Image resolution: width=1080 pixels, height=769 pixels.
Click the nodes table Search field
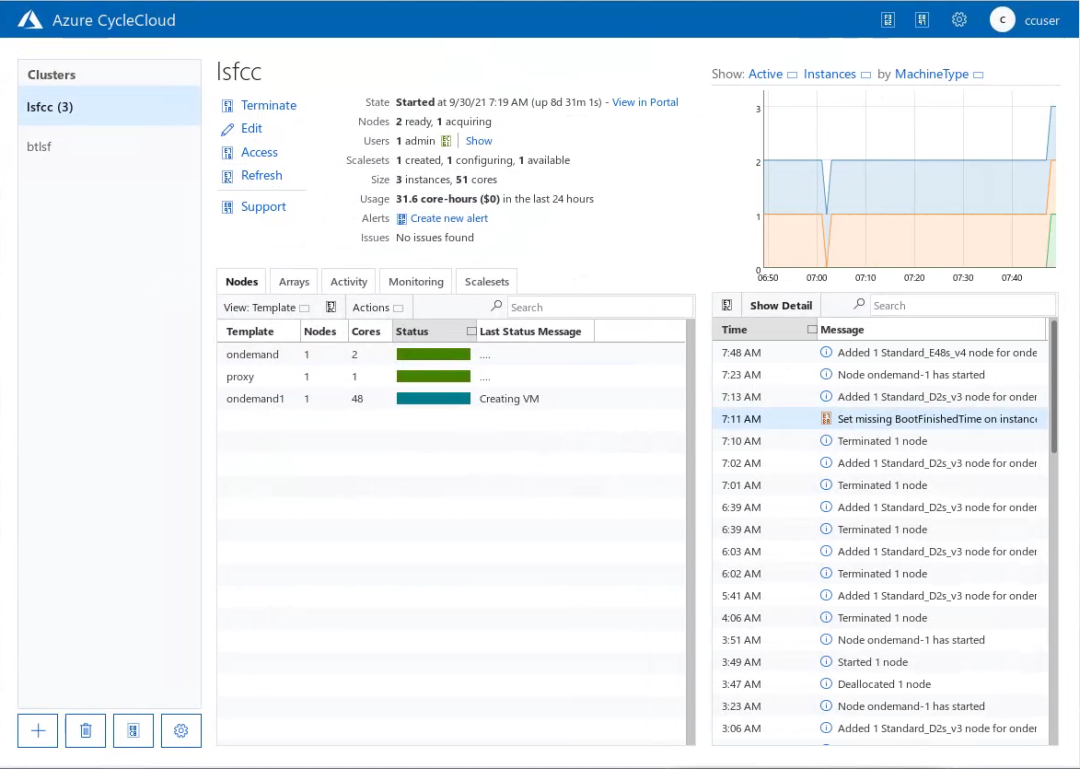coord(599,307)
